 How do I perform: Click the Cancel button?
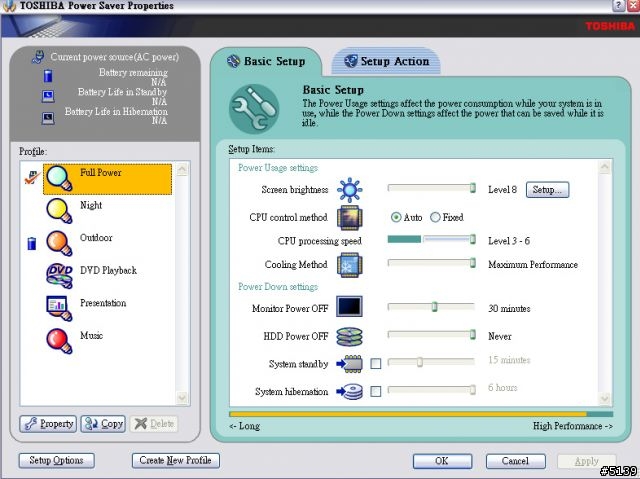(x=516, y=461)
